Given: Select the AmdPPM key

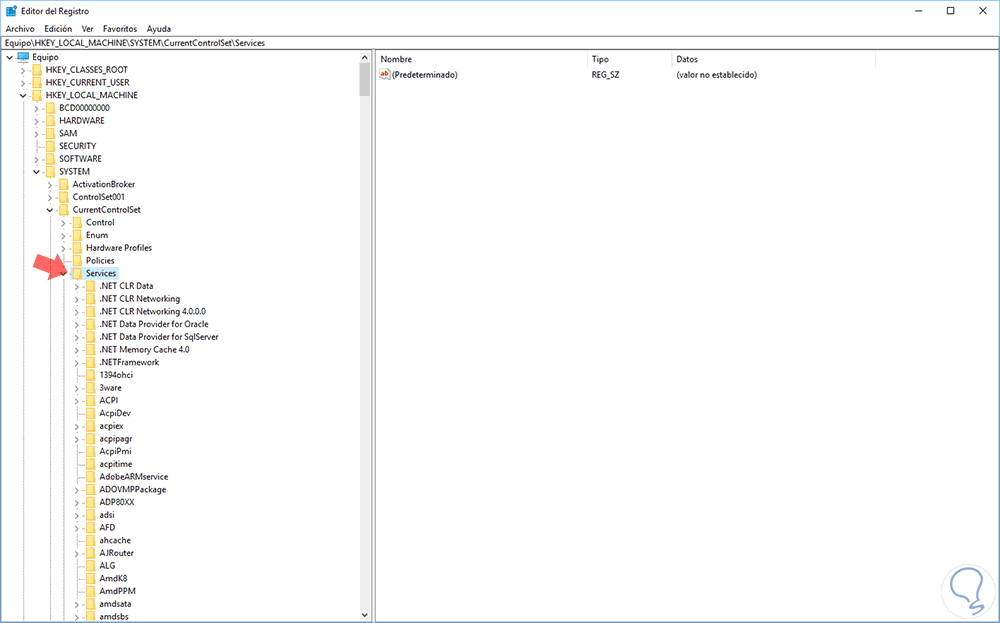Looking at the screenshot, I should tap(117, 591).
